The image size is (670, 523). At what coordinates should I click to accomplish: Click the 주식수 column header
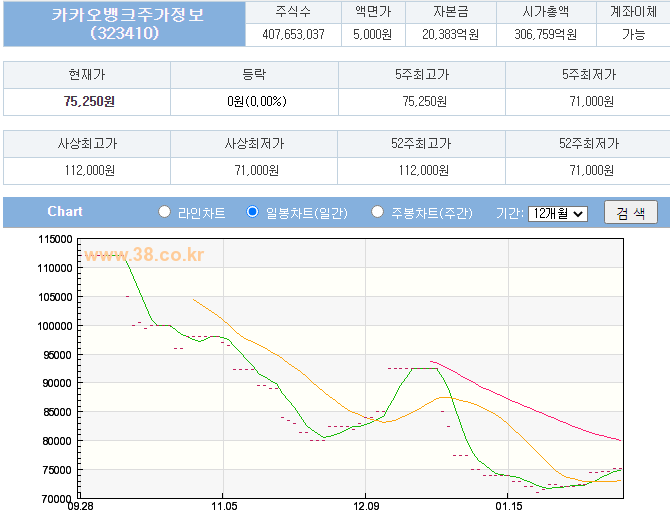(x=293, y=12)
